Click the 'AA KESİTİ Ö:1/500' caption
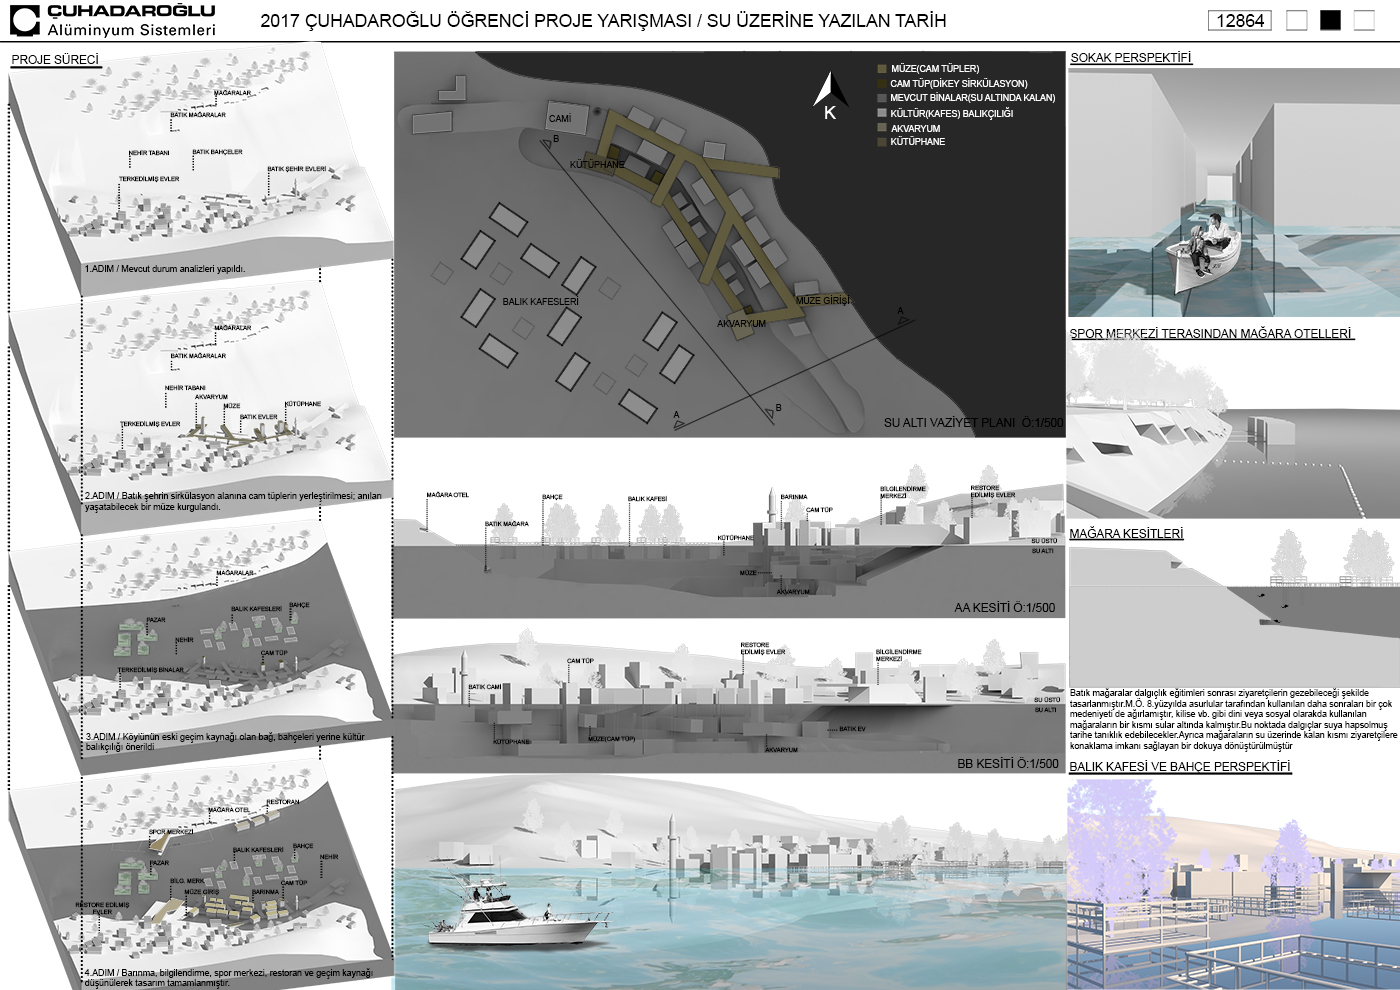 [1004, 608]
